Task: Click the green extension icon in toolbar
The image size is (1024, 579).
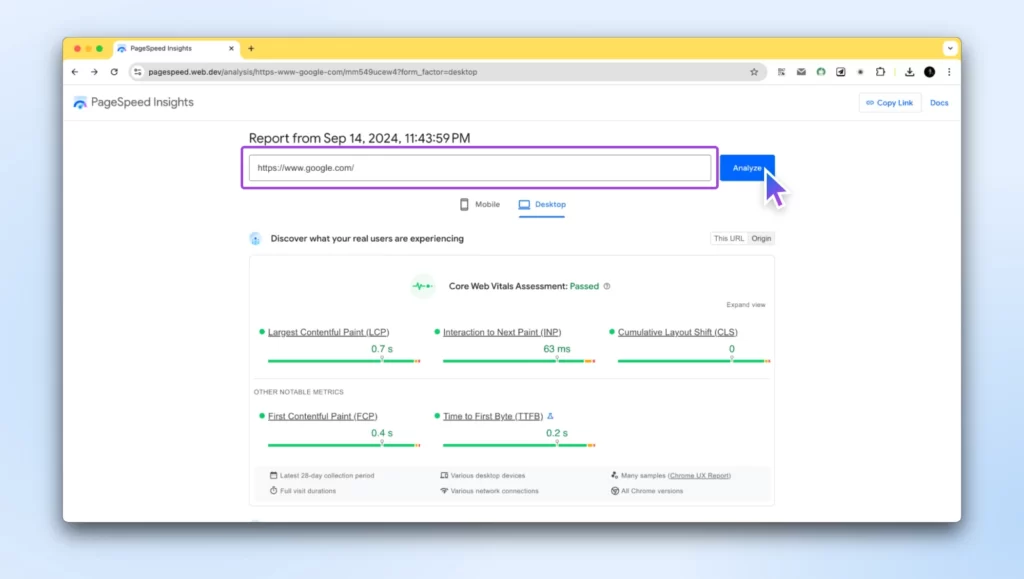Action: point(821,72)
